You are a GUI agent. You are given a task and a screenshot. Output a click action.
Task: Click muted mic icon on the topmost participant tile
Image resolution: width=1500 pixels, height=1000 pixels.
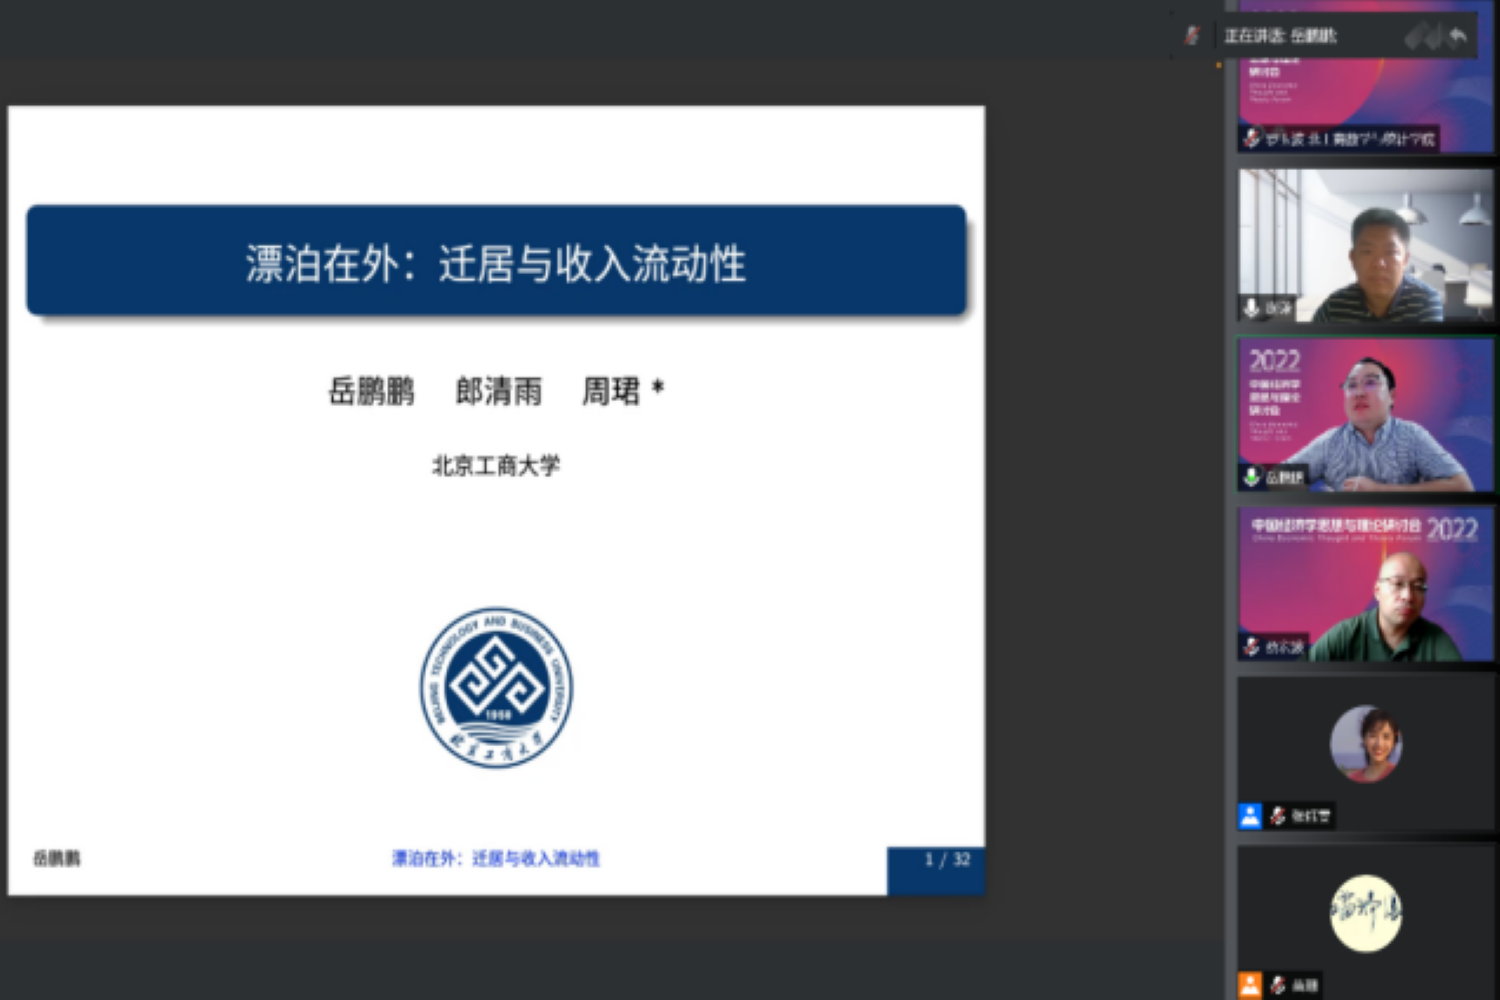tap(1252, 137)
